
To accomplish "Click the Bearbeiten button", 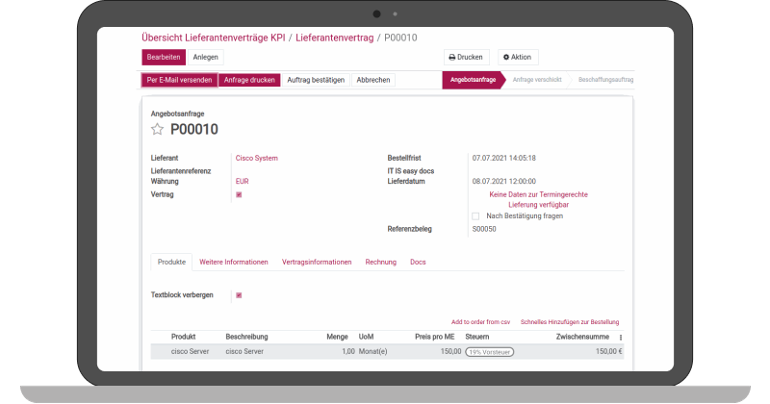I will pyautogui.click(x=163, y=58).
